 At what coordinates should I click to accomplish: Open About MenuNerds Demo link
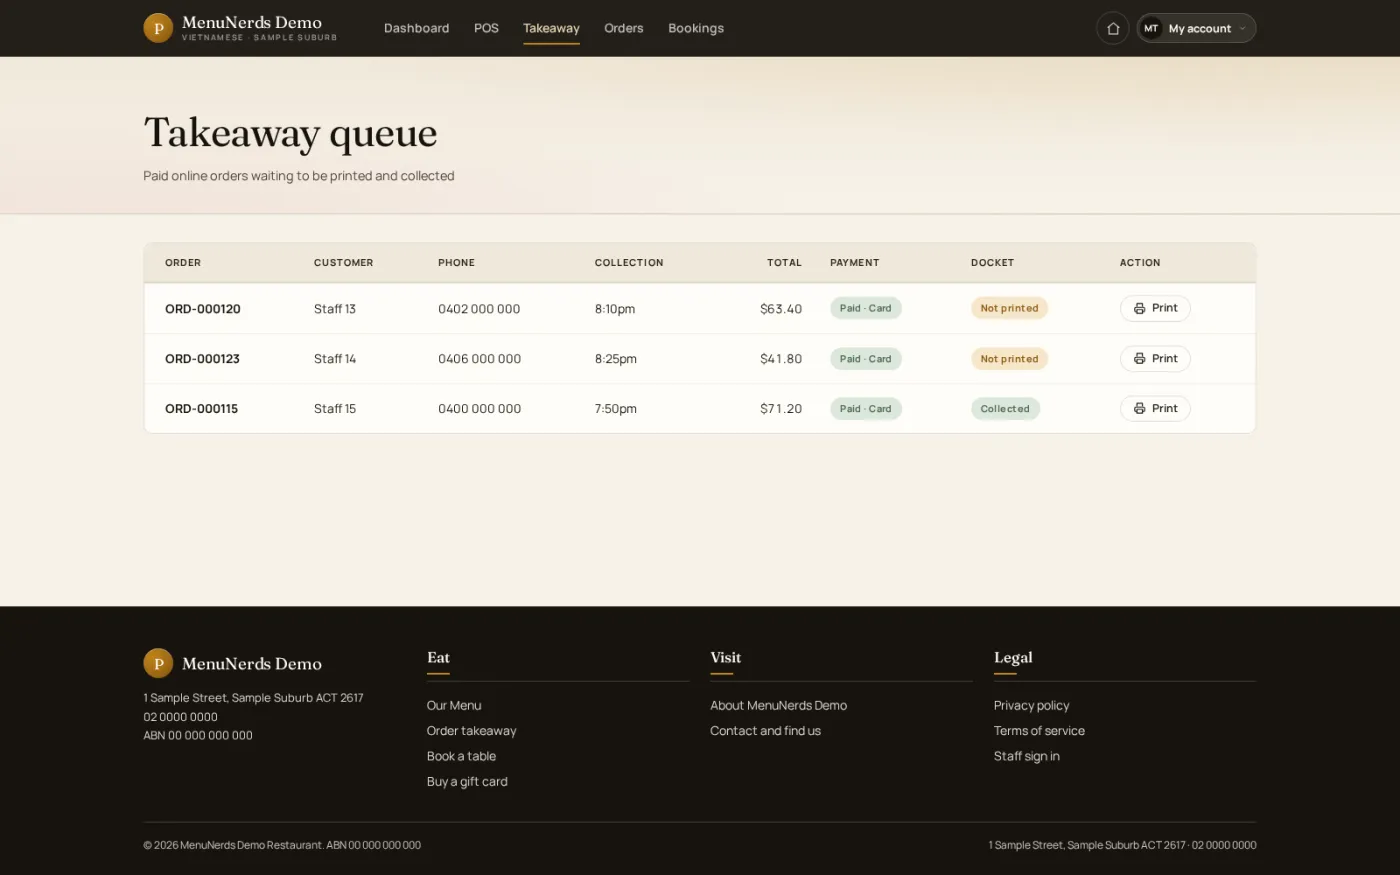pos(778,705)
